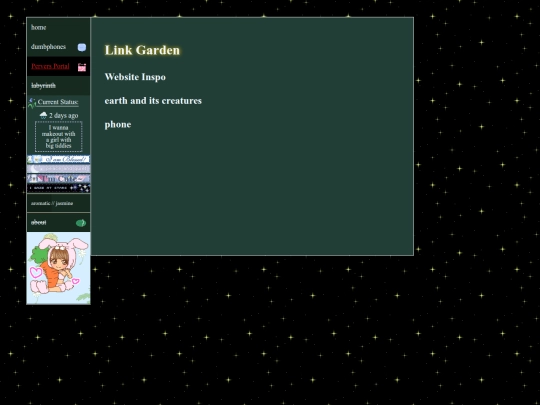Expand the Website Inspo section
Image resolution: width=540 pixels, height=405 pixels.
click(x=135, y=77)
